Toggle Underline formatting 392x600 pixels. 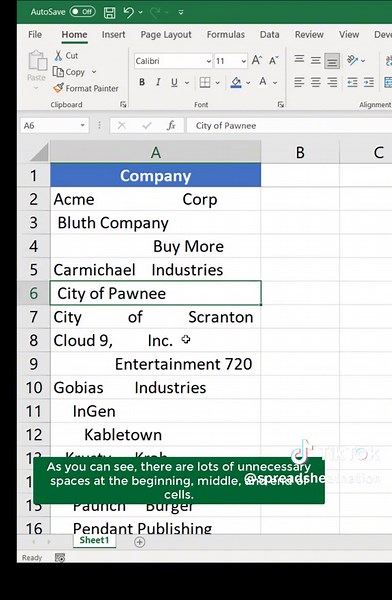point(174,82)
